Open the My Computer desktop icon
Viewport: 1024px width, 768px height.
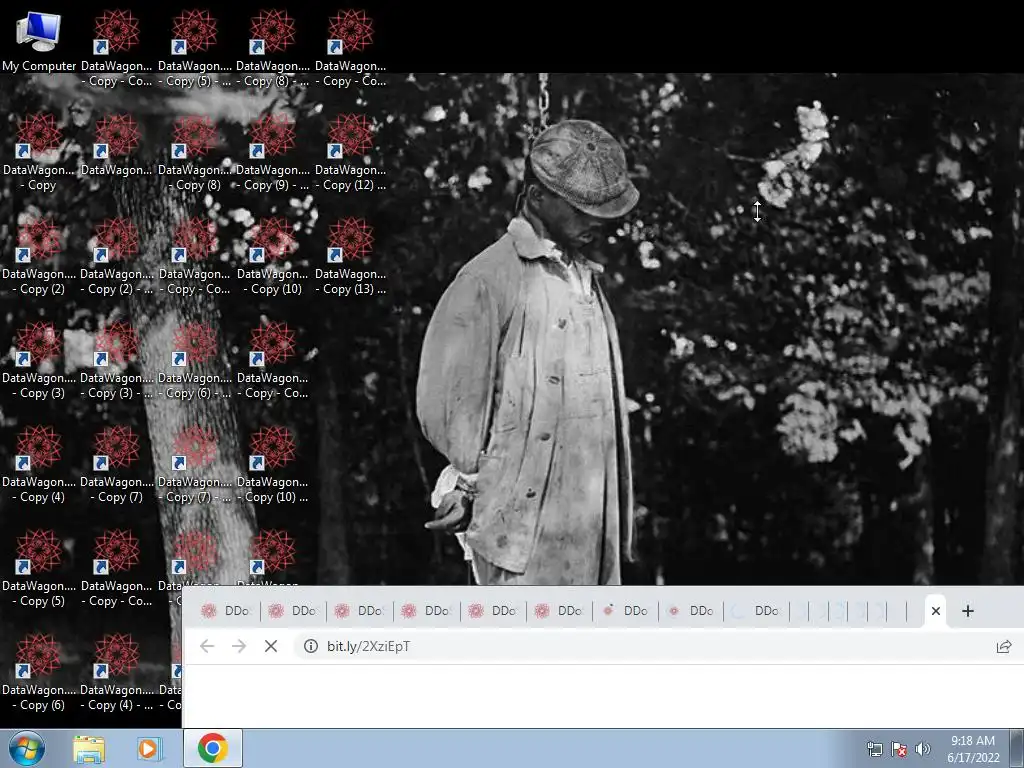pos(39,42)
